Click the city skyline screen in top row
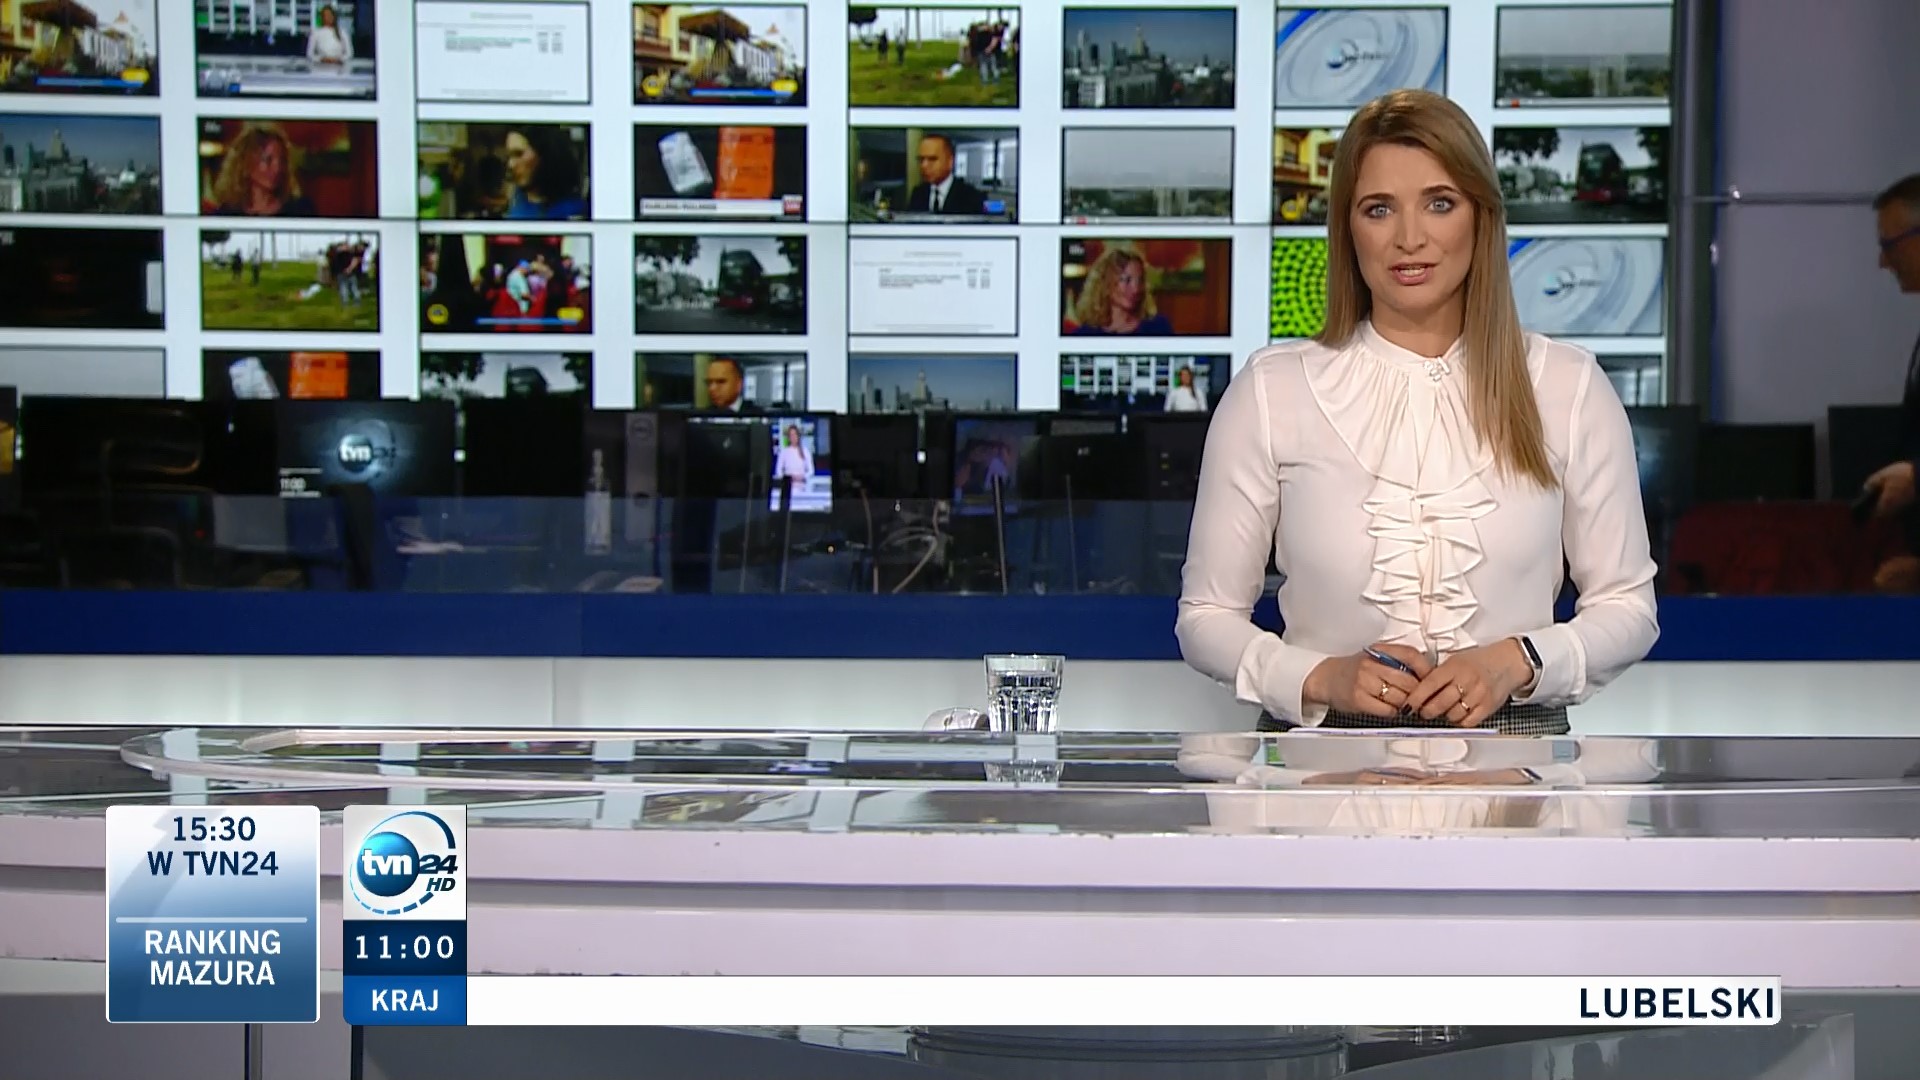Screen dimensions: 1920x1080 coord(1148,58)
